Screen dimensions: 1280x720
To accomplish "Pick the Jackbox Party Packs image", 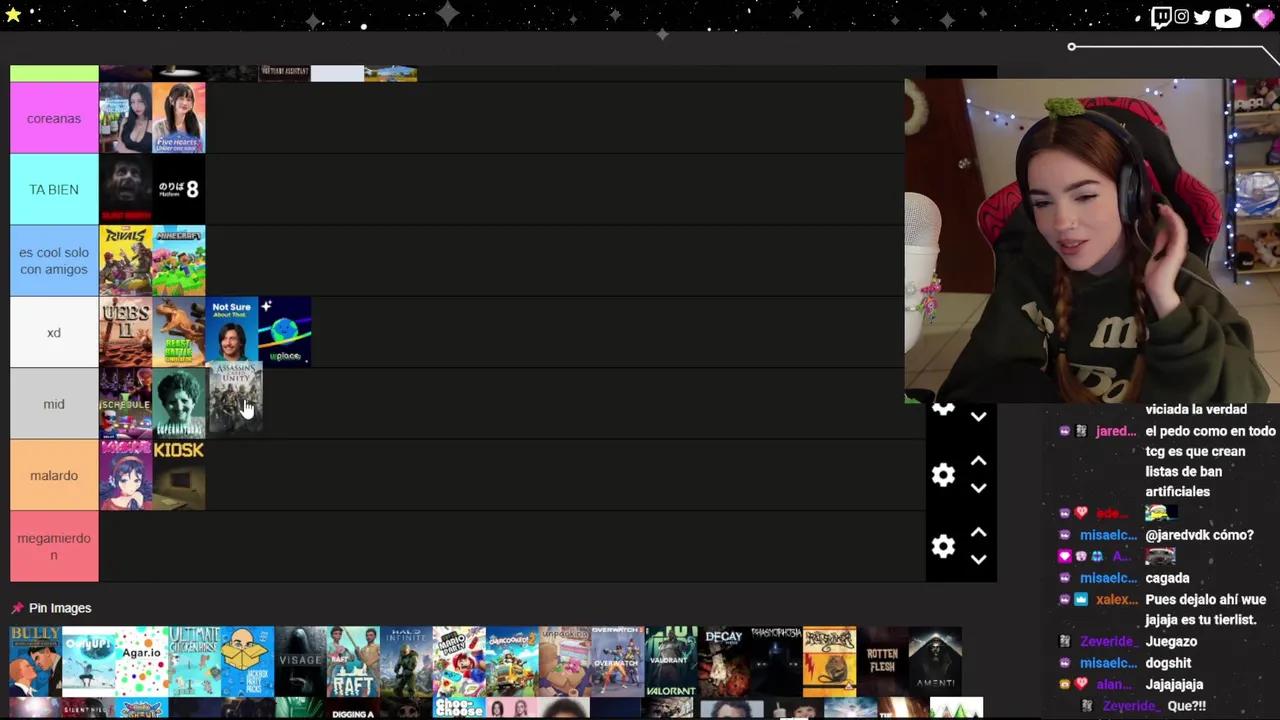I will pos(247,662).
